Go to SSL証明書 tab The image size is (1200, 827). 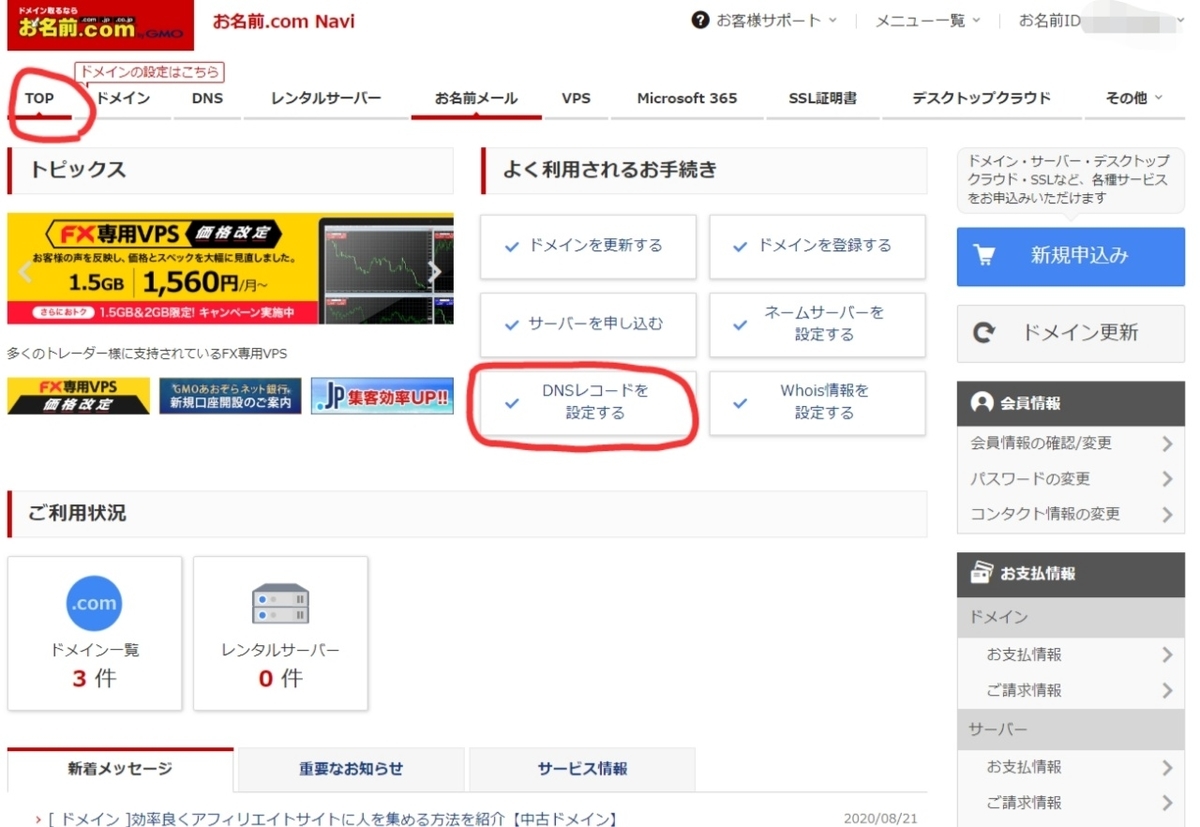[x=822, y=98]
